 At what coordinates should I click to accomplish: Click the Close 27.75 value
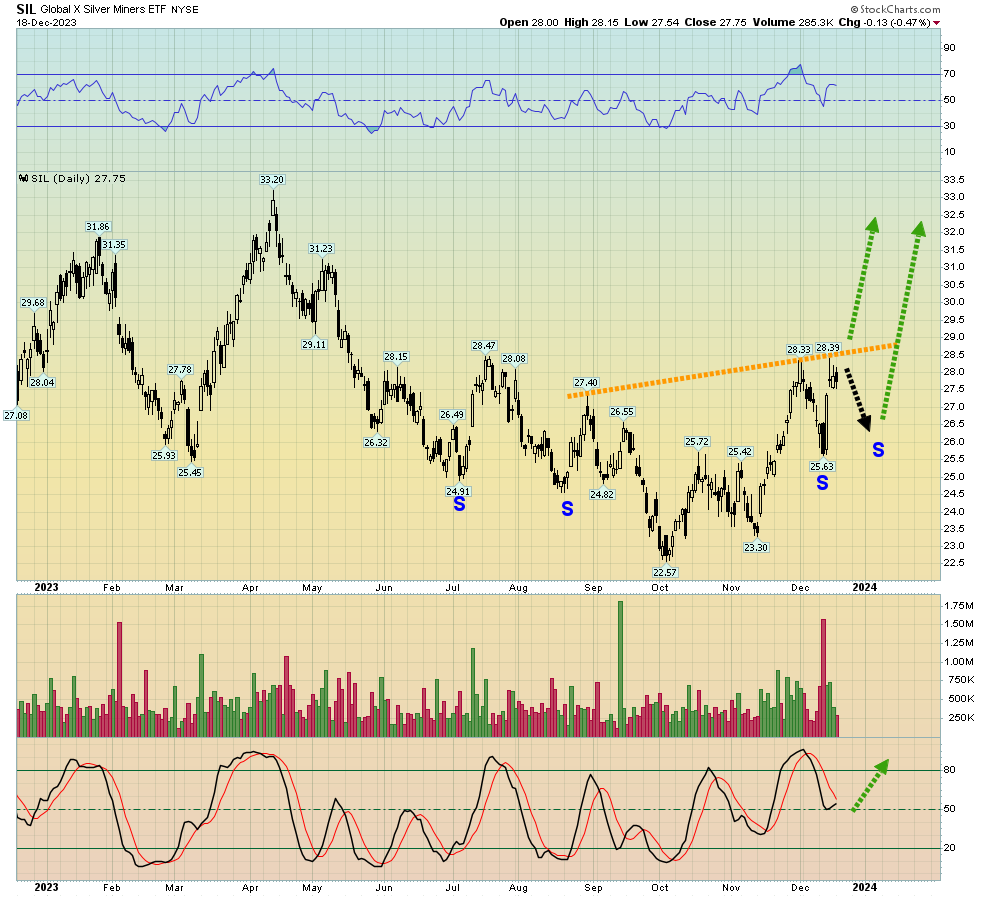click(x=715, y=22)
